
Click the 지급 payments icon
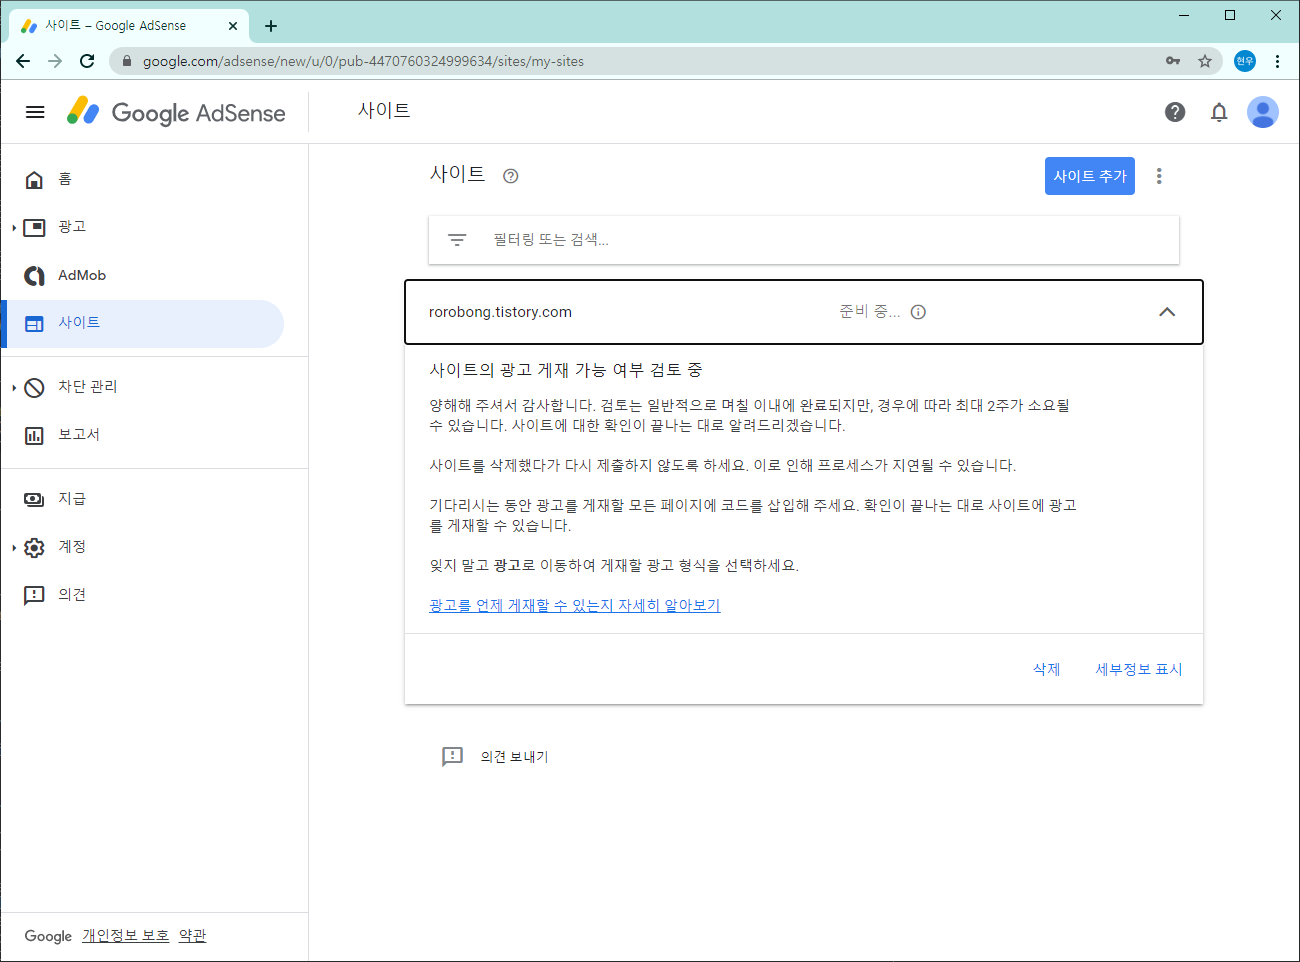[x=34, y=499]
